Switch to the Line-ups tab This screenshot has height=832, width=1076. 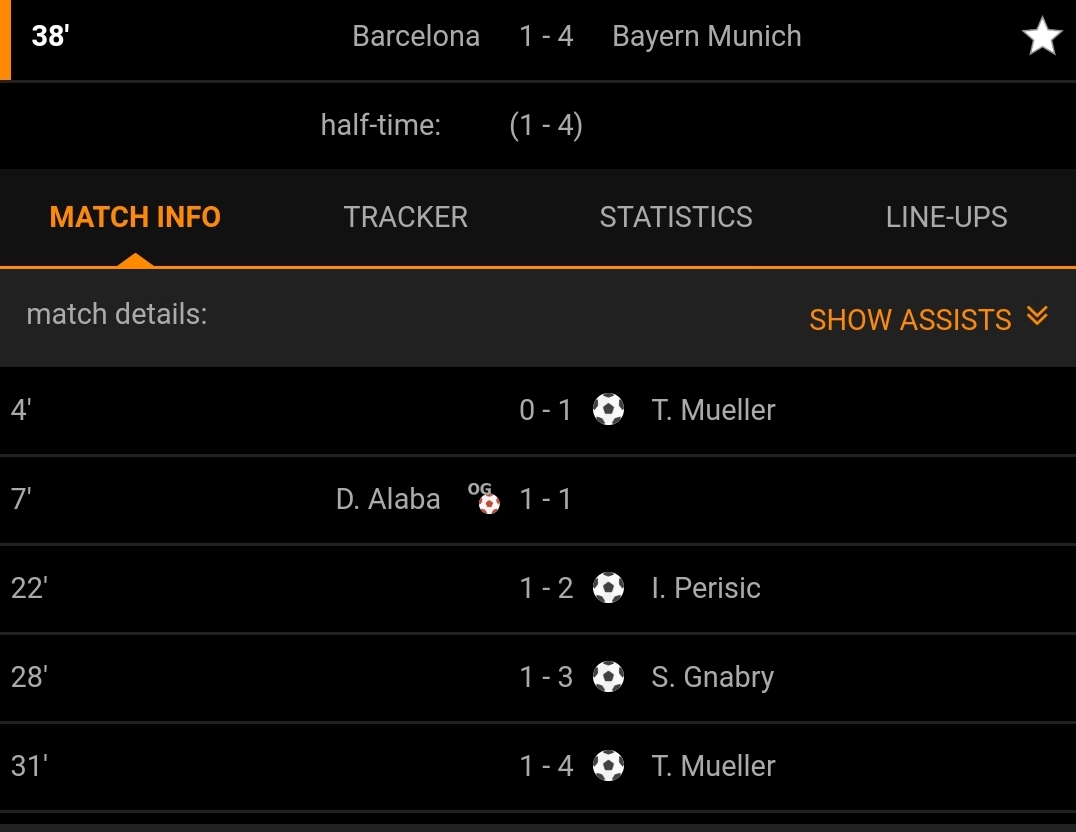pos(946,217)
